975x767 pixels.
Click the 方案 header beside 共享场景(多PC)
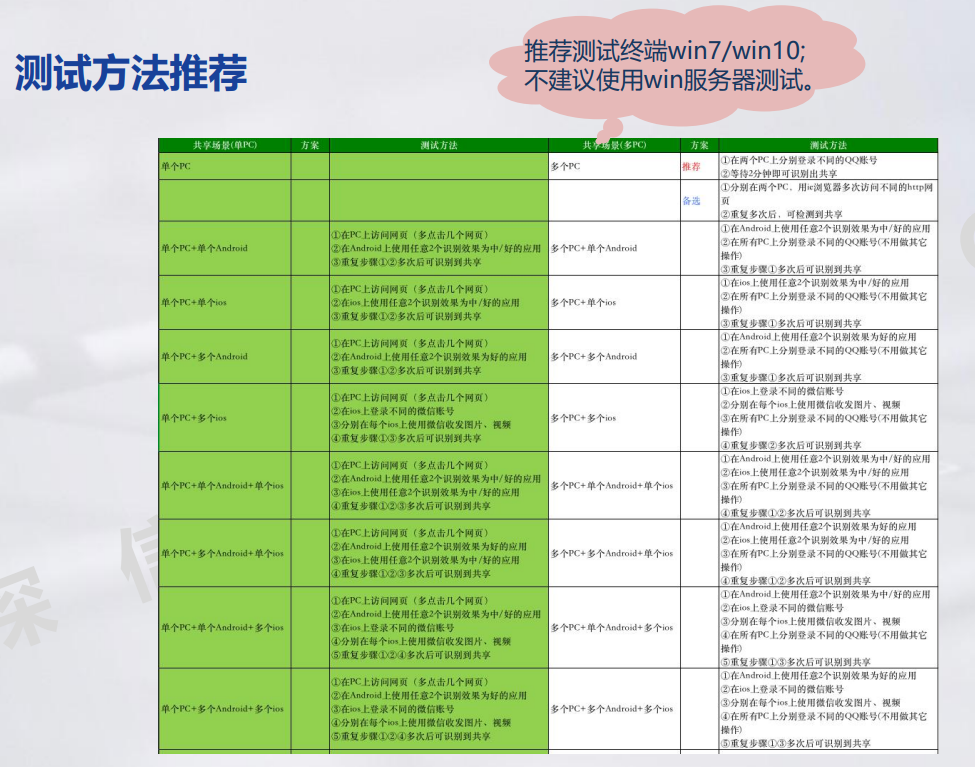(700, 145)
